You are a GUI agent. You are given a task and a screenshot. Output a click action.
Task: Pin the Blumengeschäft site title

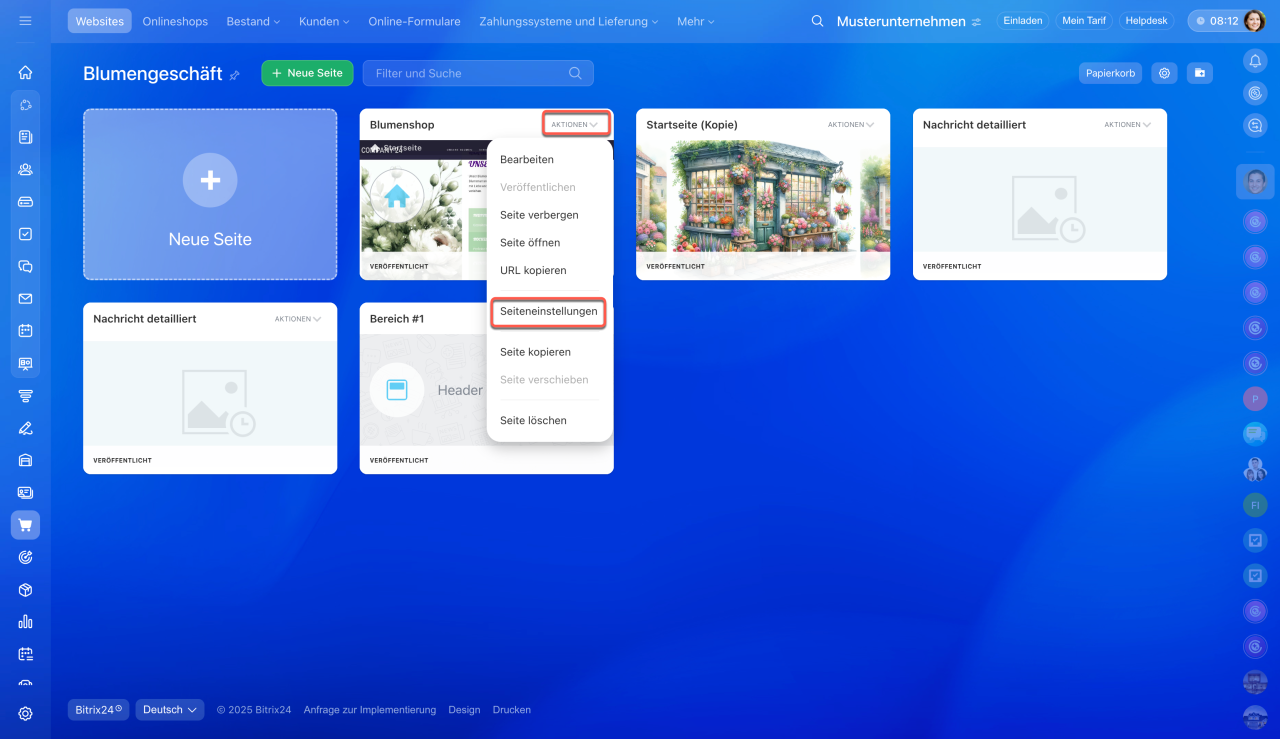[x=235, y=75]
